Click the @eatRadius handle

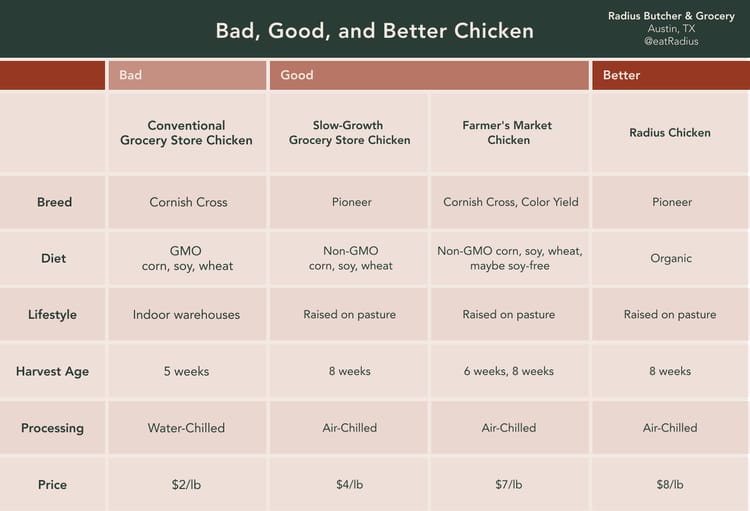pyautogui.click(x=671, y=42)
